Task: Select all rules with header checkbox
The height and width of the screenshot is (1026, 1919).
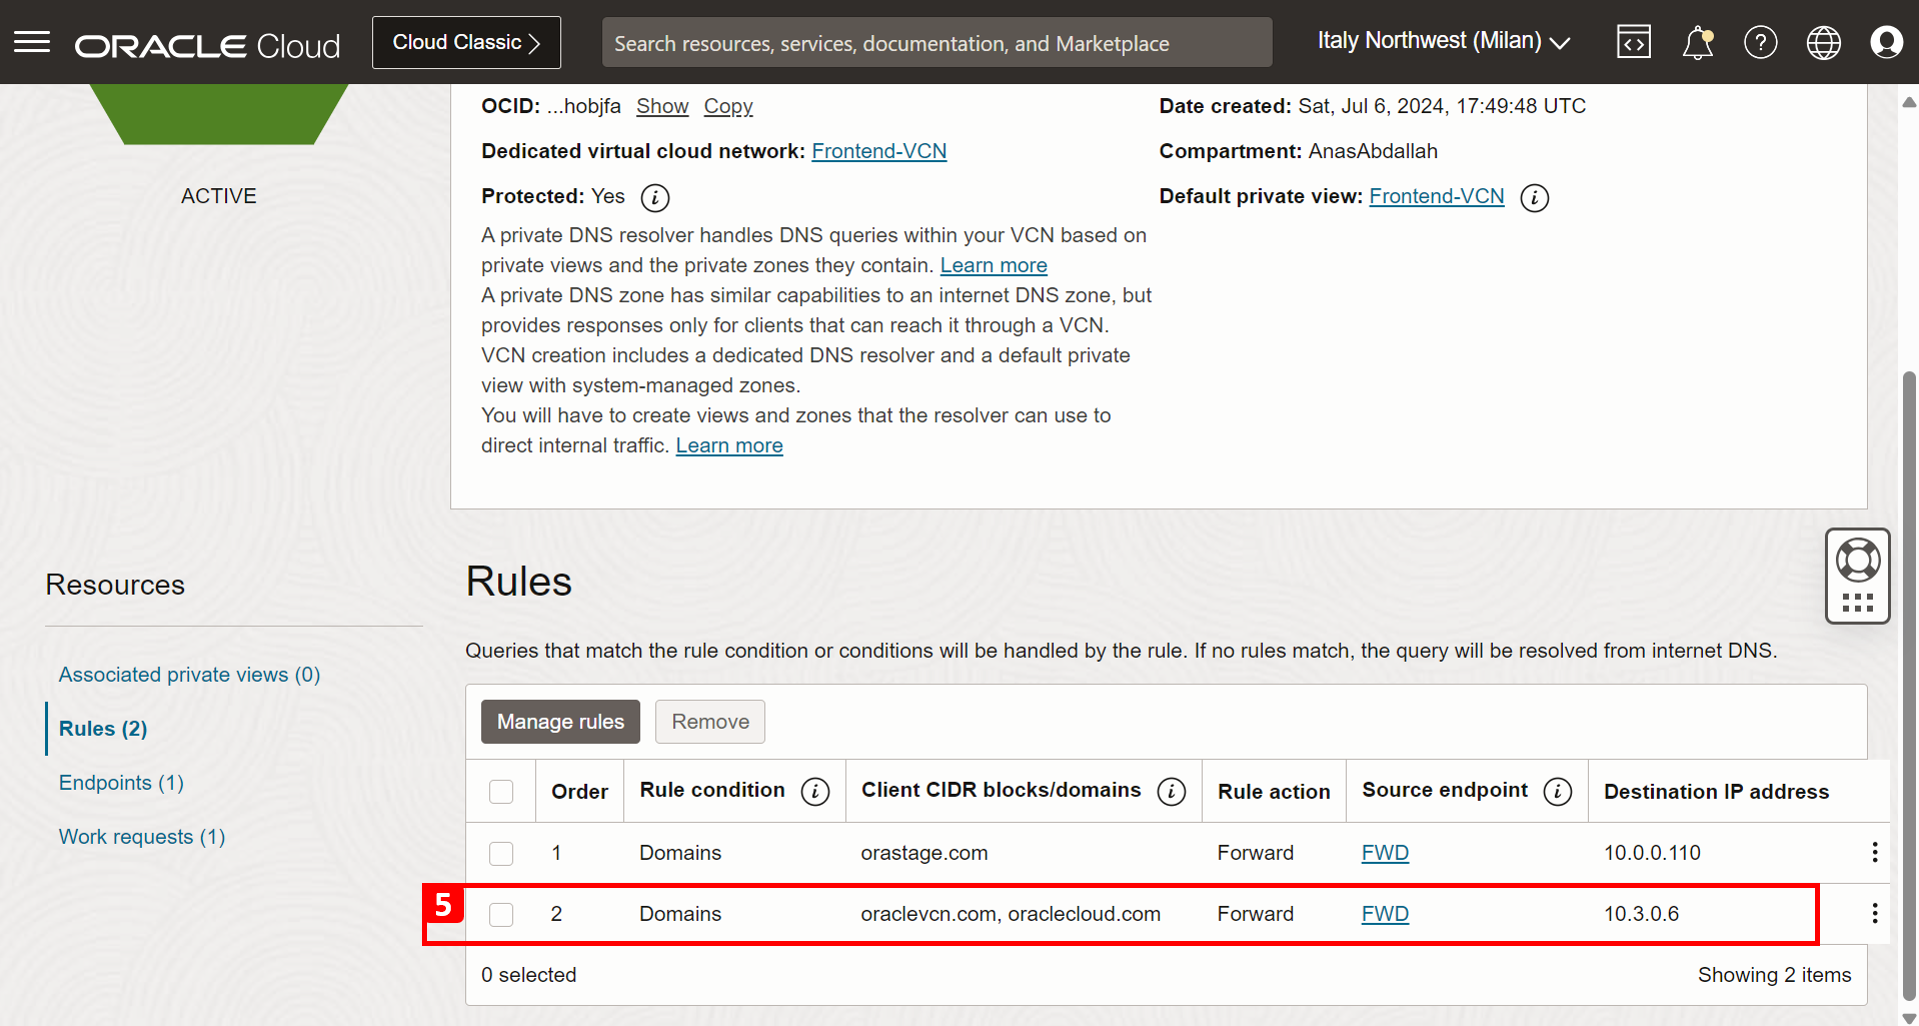Action: click(501, 792)
